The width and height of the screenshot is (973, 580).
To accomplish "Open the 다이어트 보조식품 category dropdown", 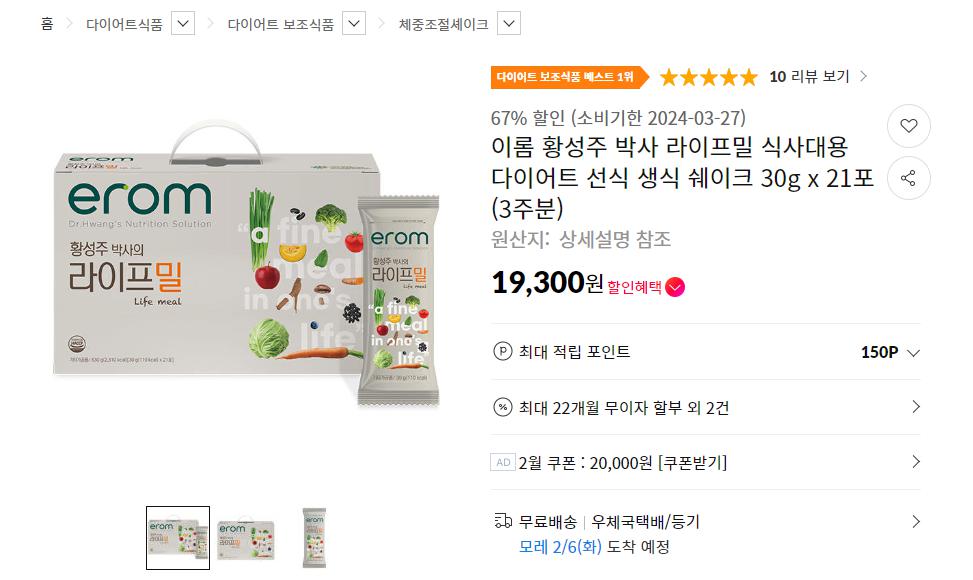I will [354, 24].
